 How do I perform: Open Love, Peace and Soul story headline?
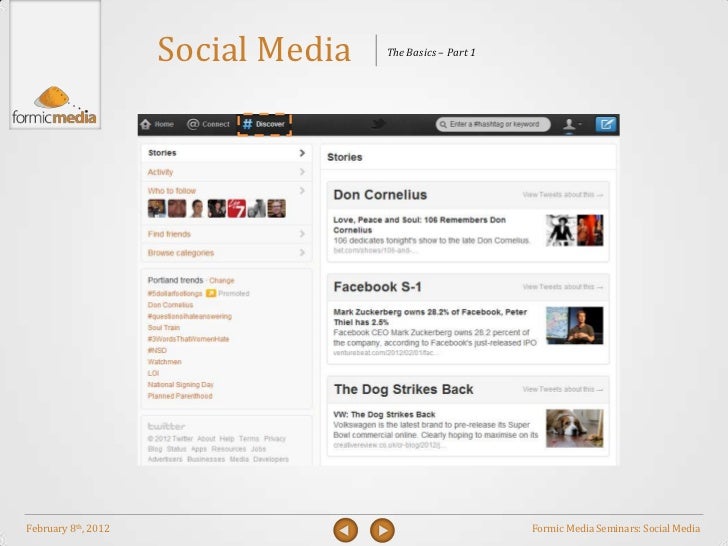point(419,225)
